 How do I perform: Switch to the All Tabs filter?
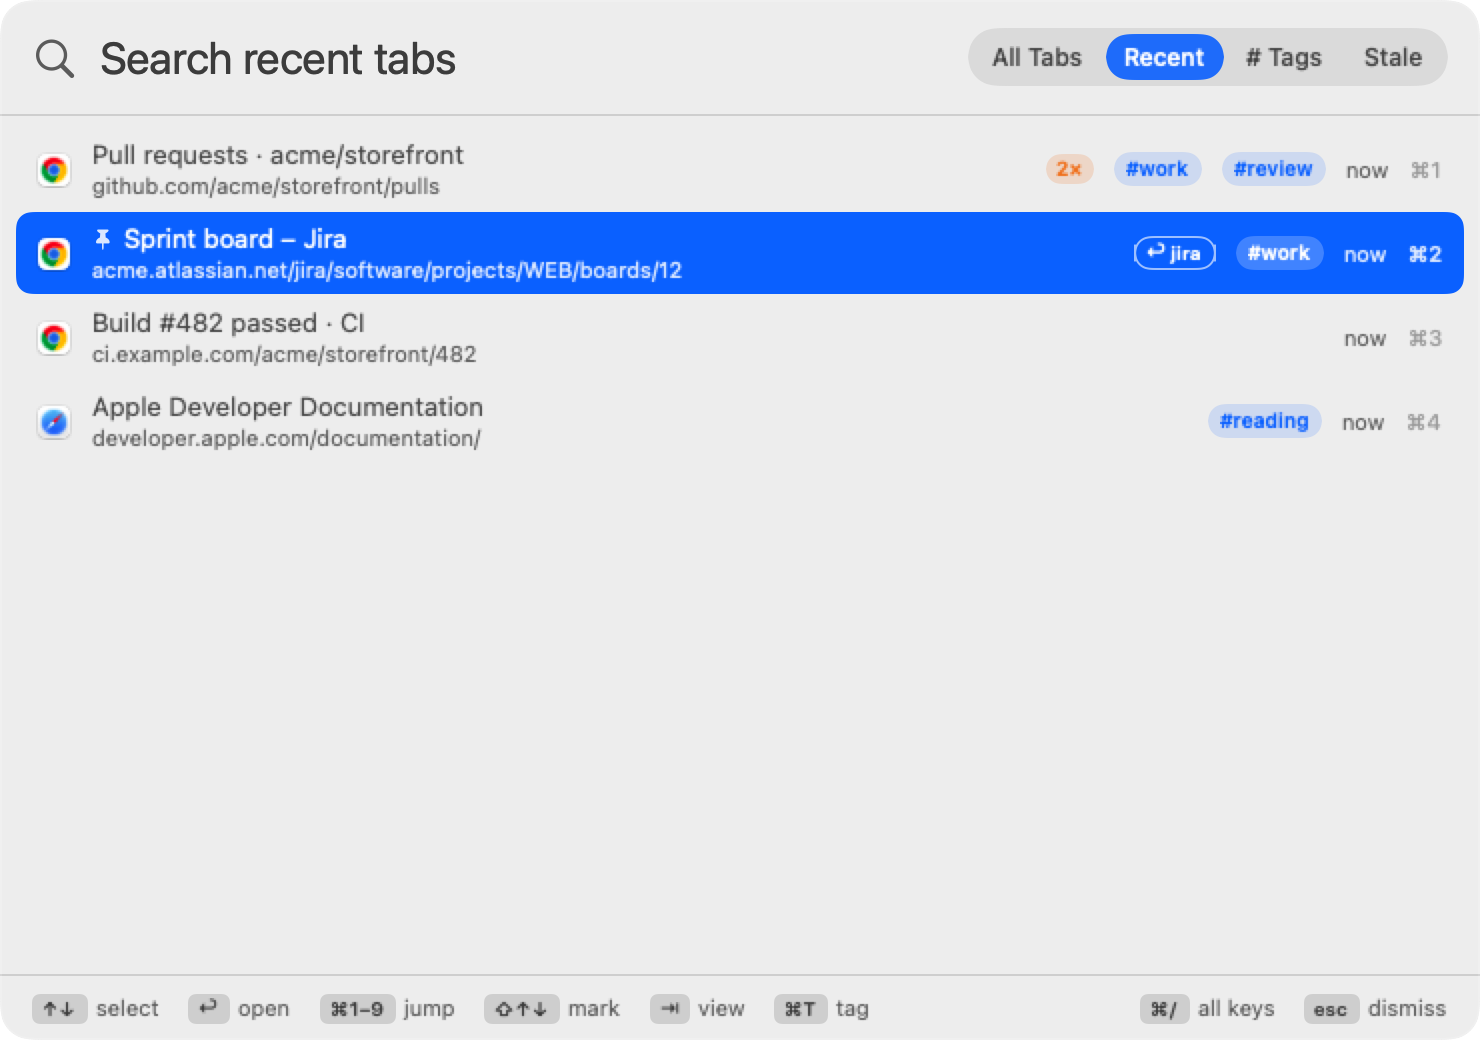1037,57
